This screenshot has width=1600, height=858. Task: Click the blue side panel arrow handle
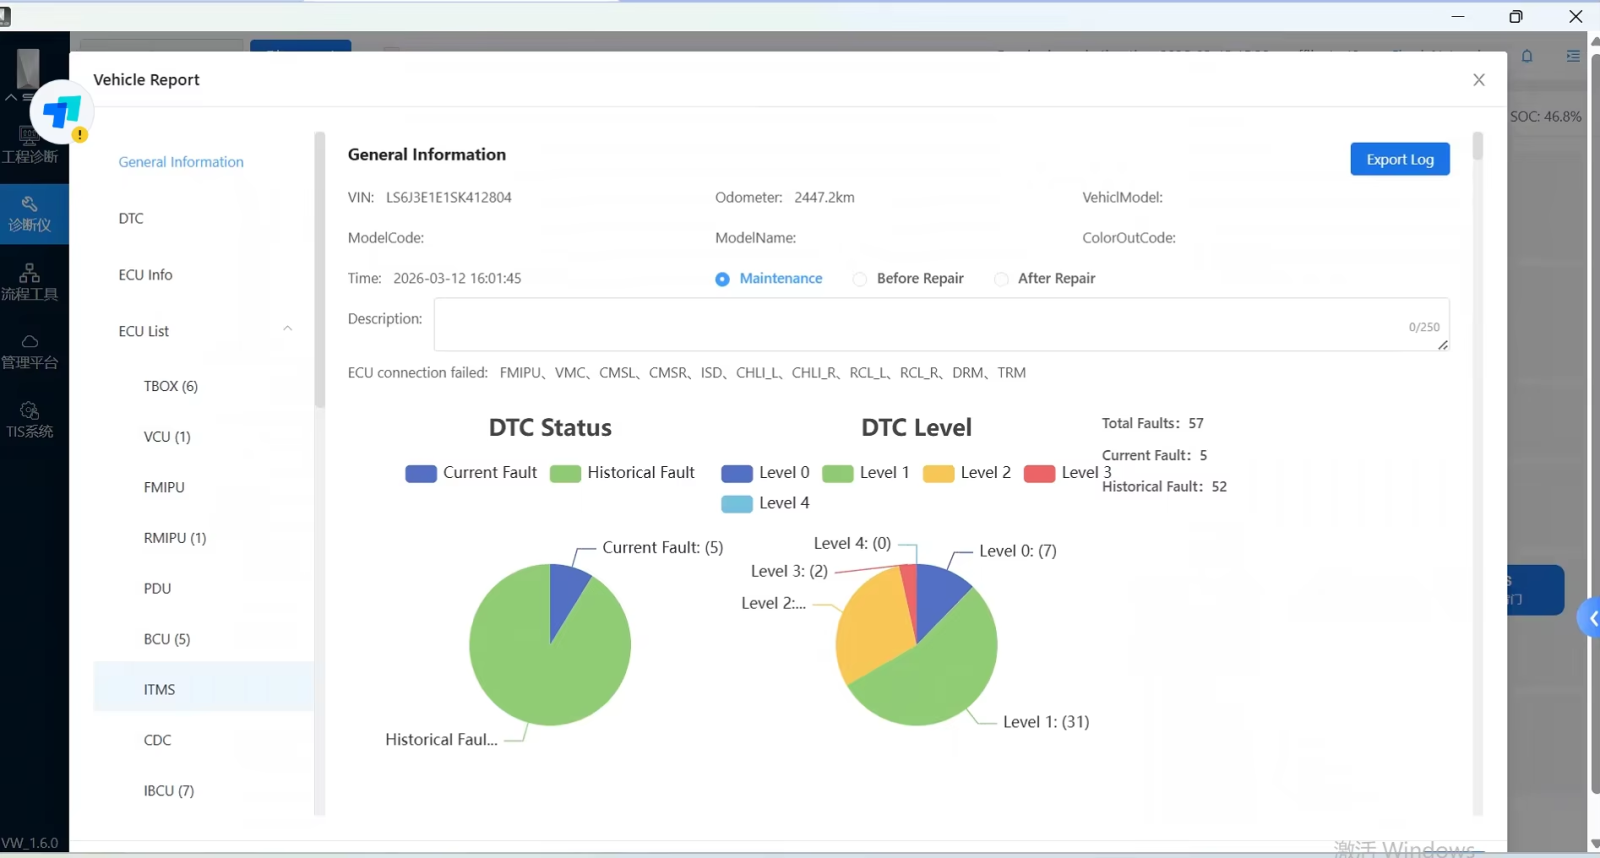(1591, 619)
